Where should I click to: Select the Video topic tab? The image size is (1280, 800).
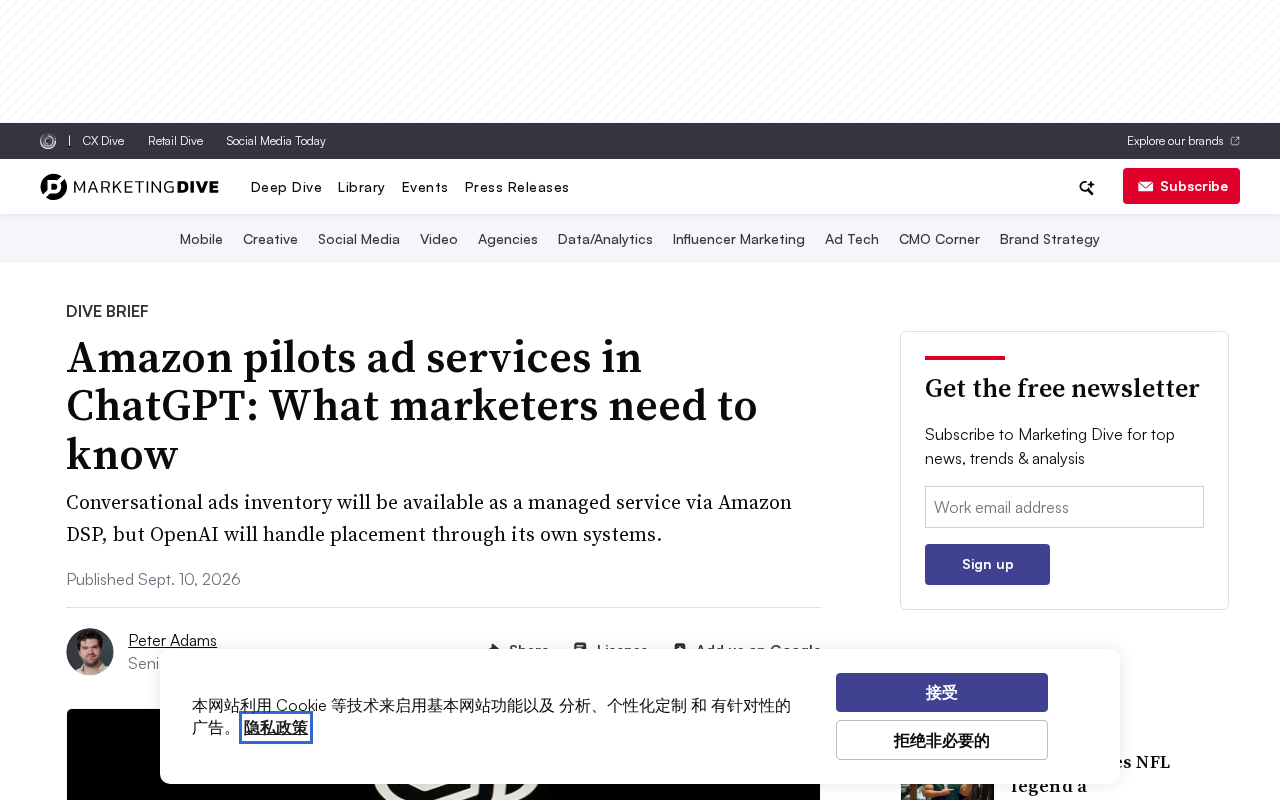point(439,239)
